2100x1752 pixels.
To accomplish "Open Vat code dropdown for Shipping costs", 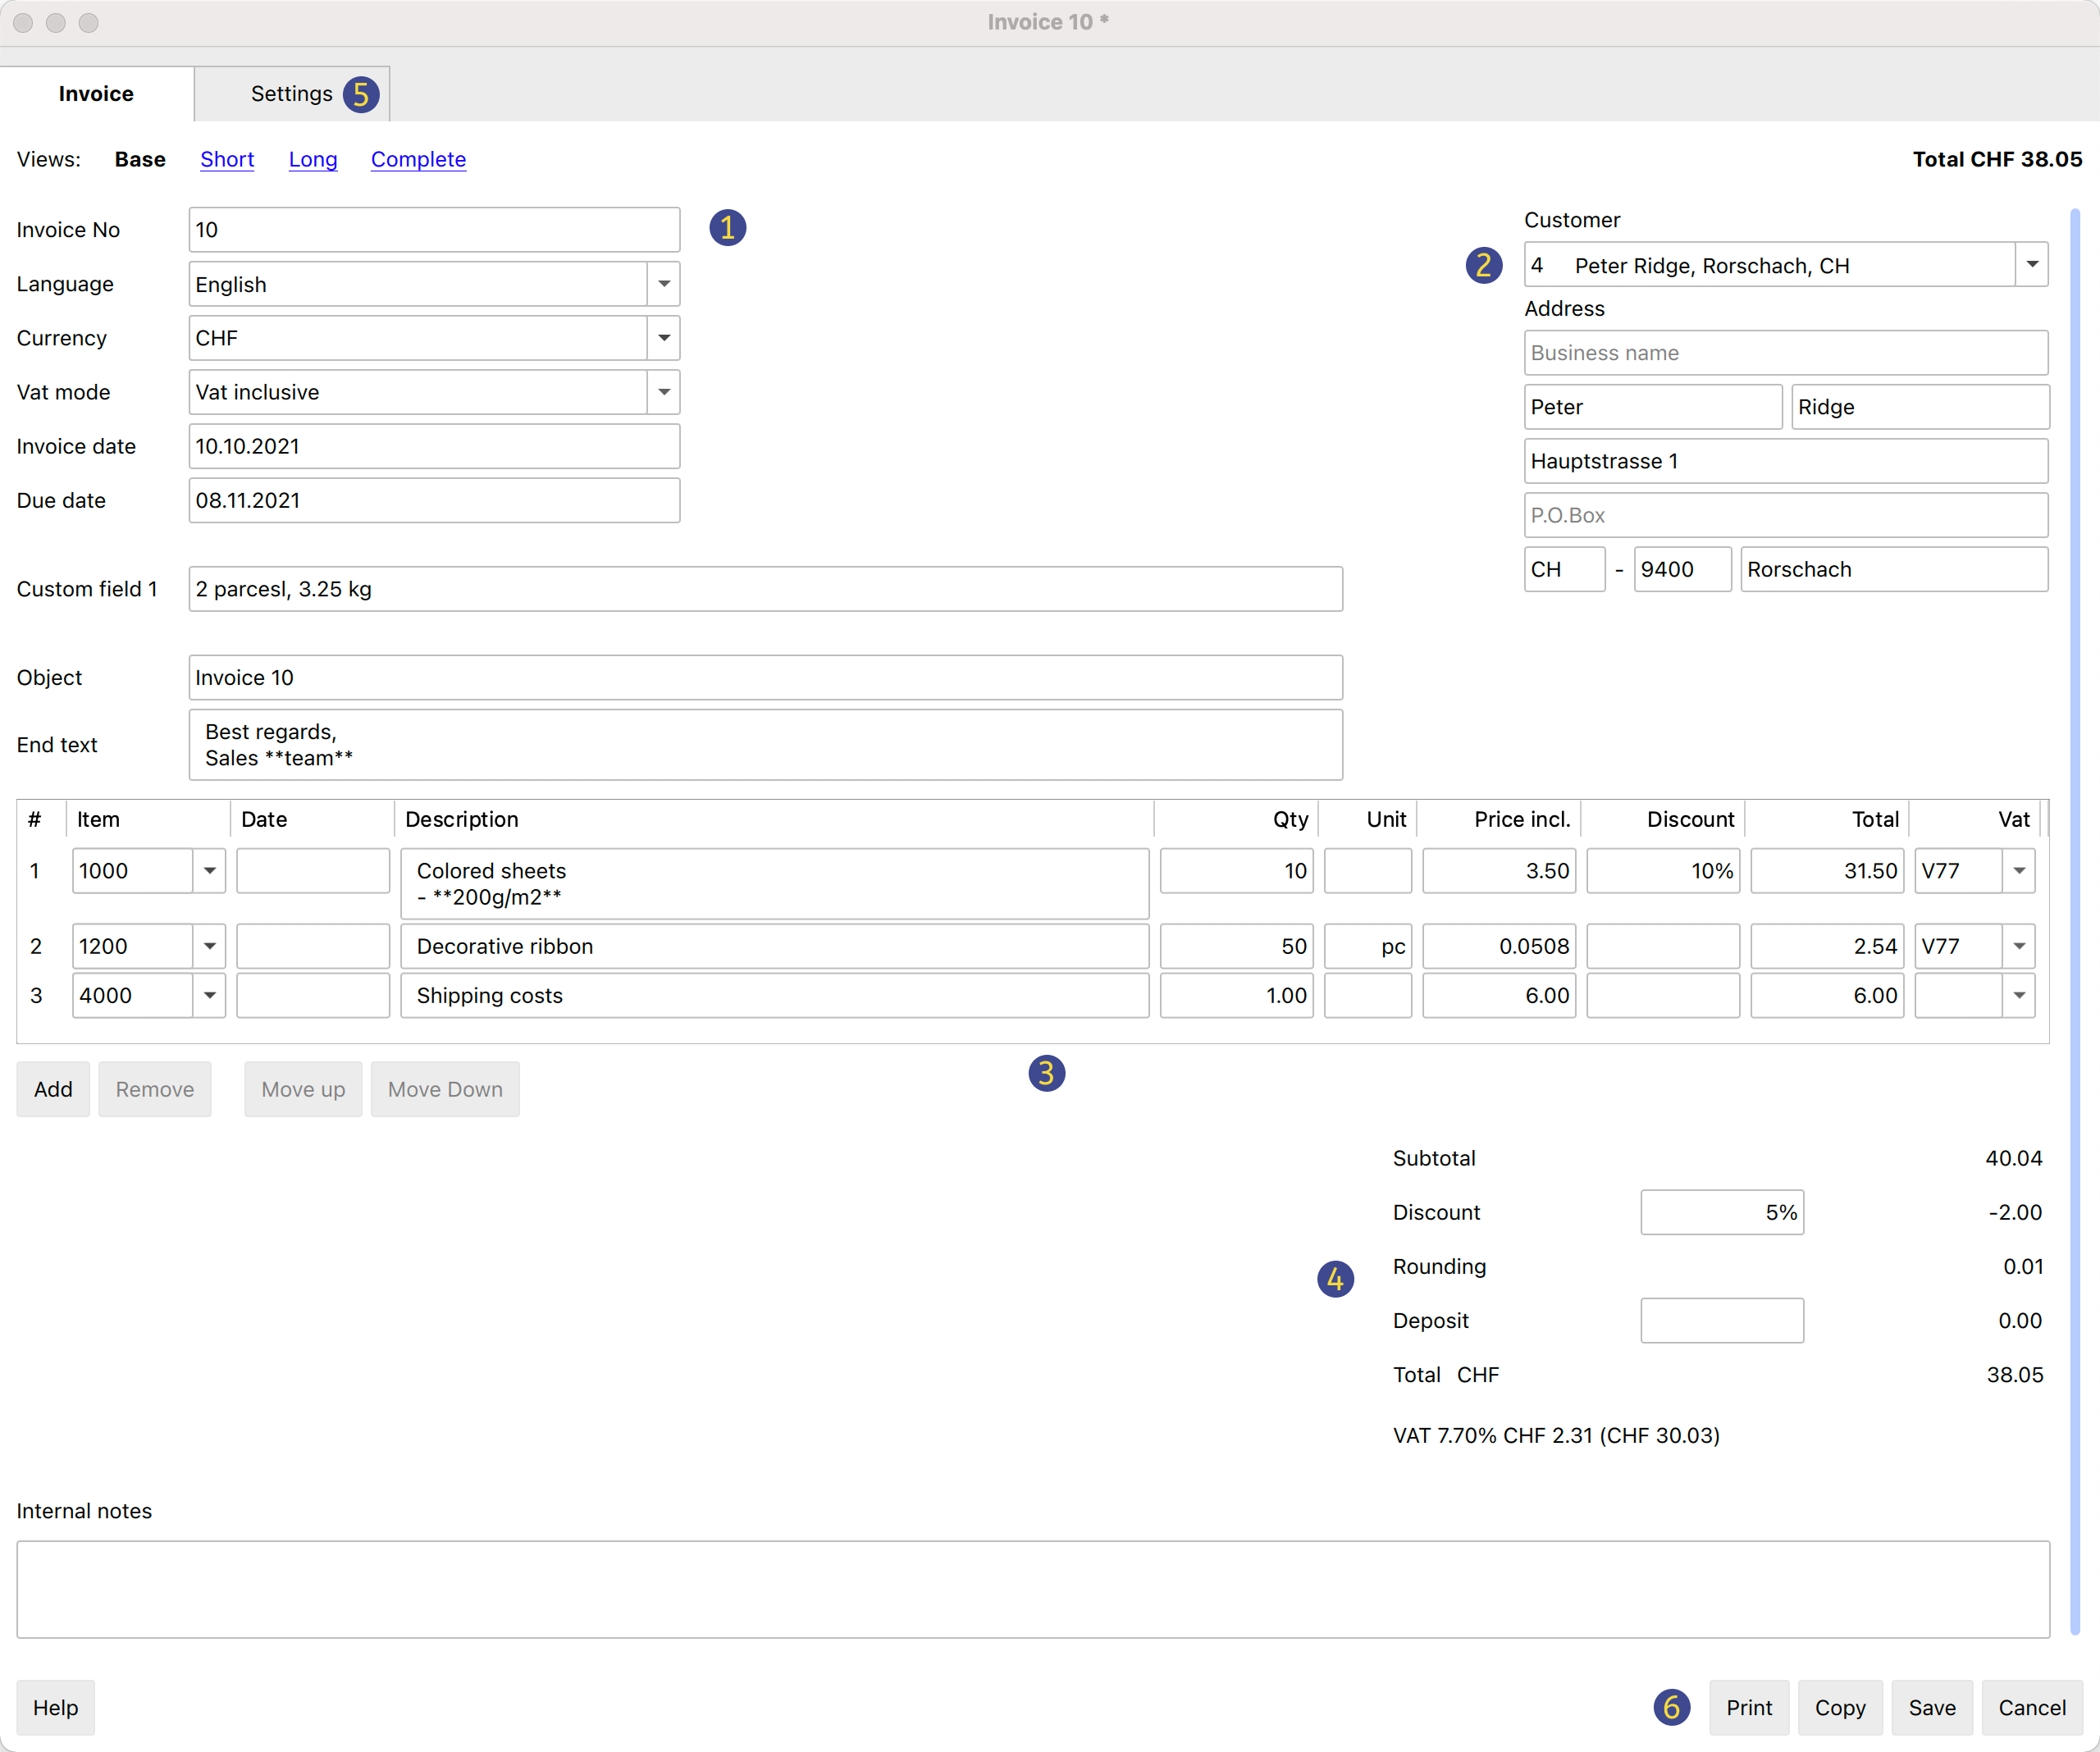I will pyautogui.click(x=2019, y=996).
